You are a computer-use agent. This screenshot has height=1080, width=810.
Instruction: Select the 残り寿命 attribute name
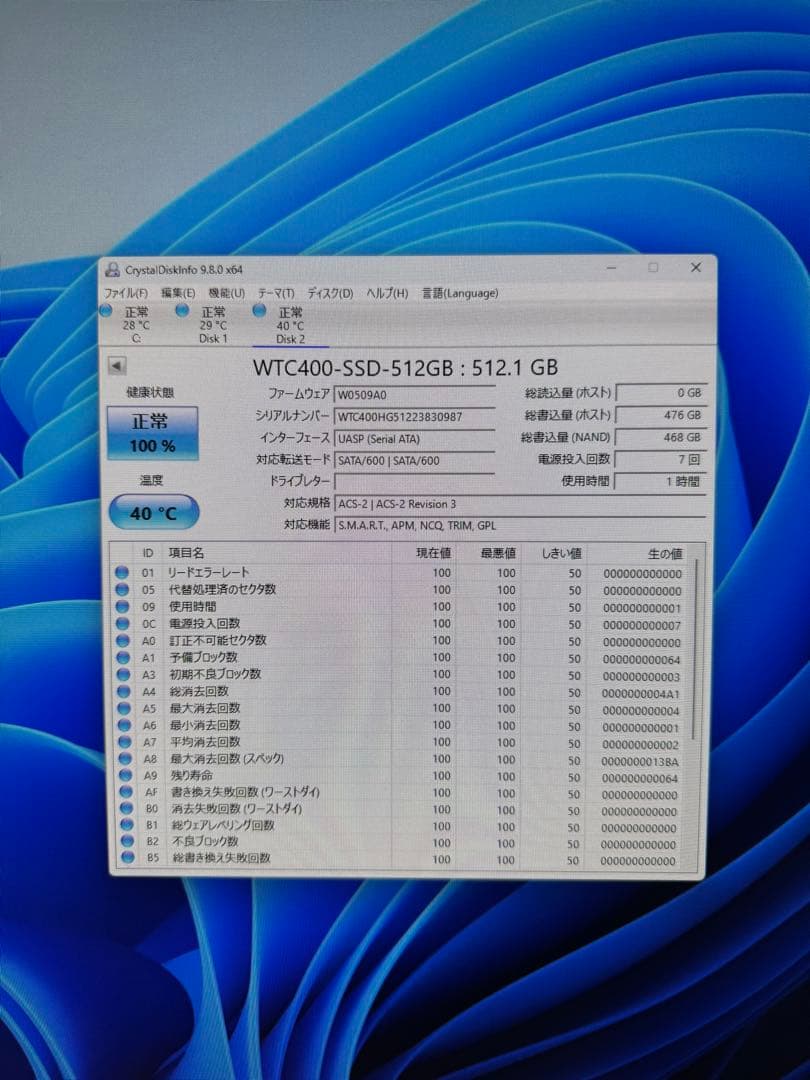click(192, 776)
